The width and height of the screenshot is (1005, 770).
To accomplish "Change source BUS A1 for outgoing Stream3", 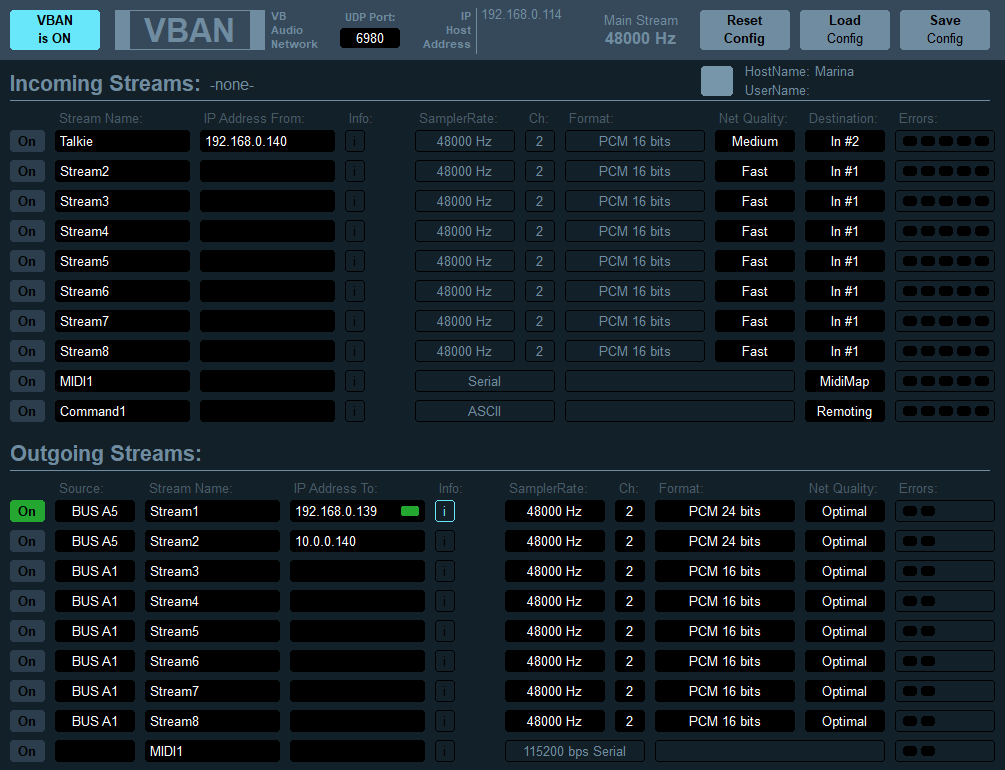I will pos(95,571).
